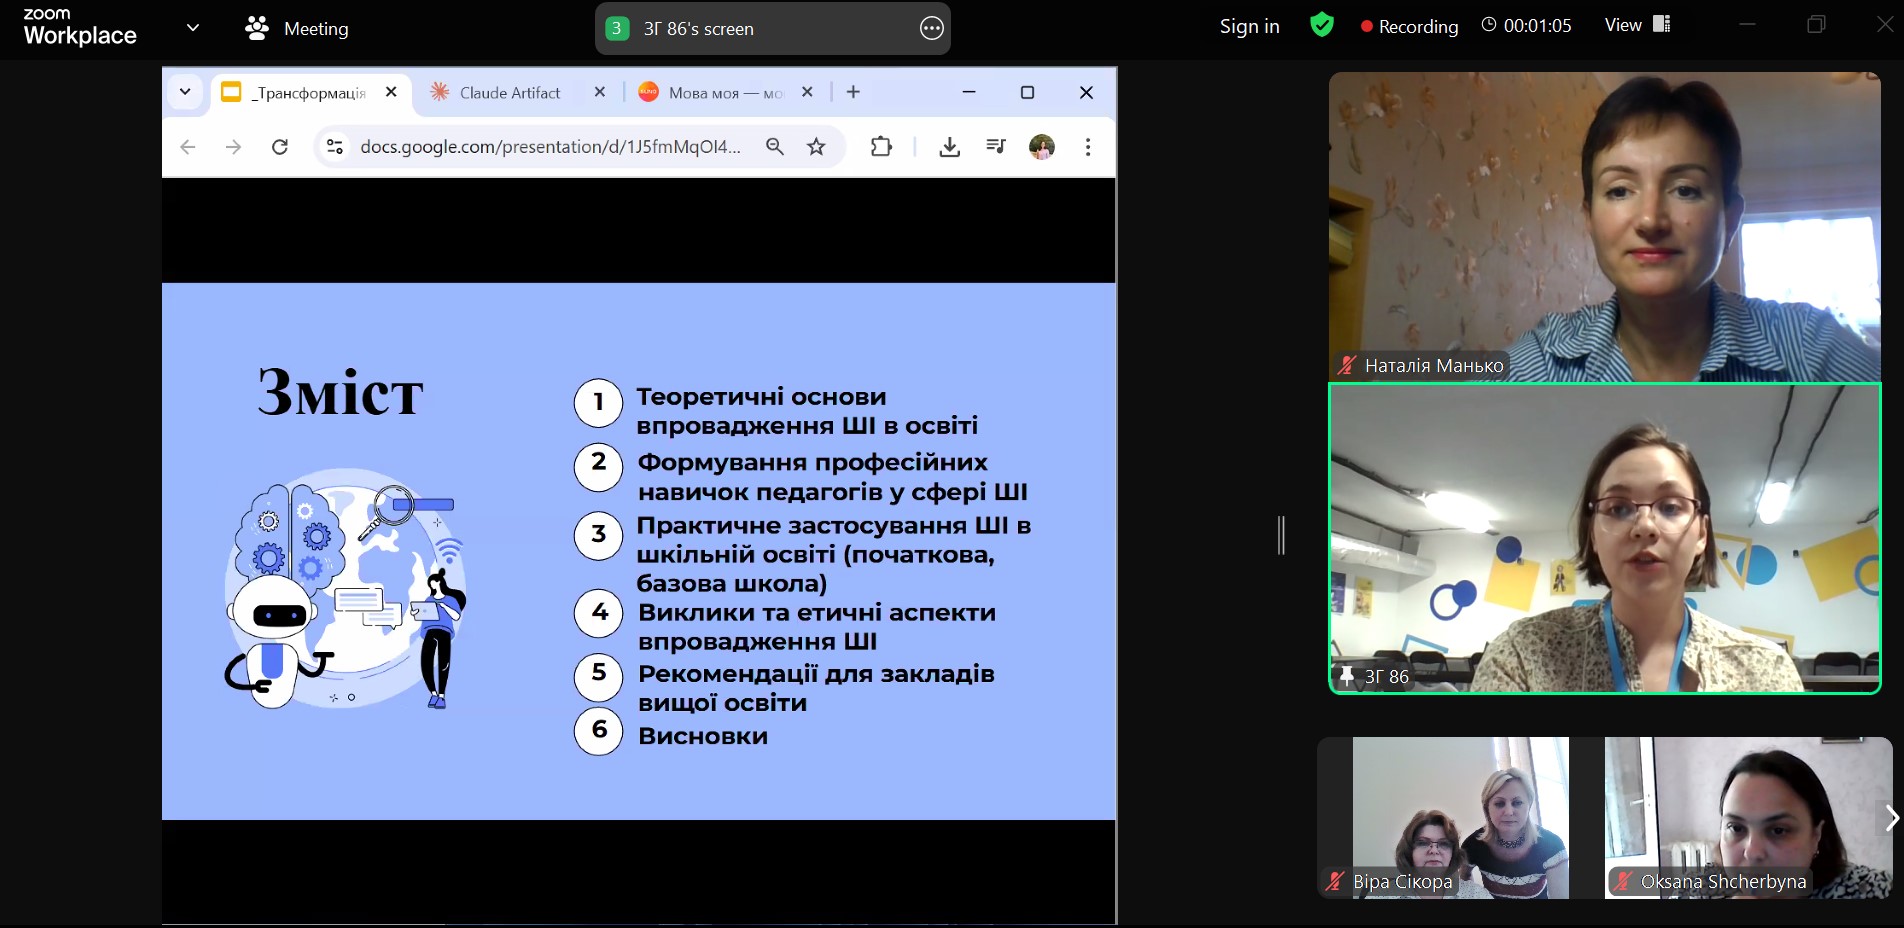Click Теоретичні основи впровадження ШІ text
Screen dimensions: 1904x928
click(807, 411)
